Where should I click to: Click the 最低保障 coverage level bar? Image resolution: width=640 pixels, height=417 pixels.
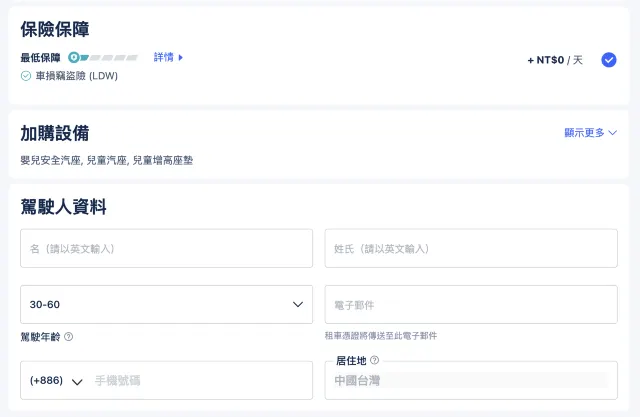[108, 58]
